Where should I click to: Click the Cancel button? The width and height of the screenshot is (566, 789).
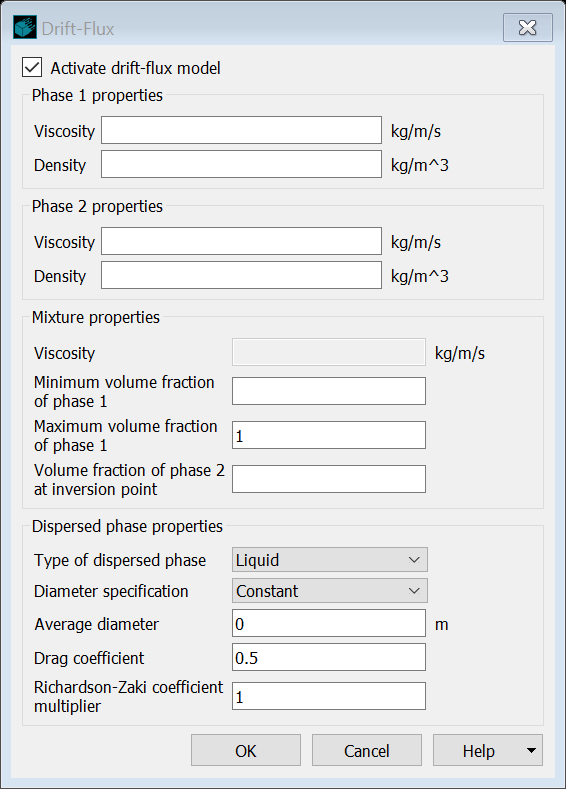[x=367, y=750]
